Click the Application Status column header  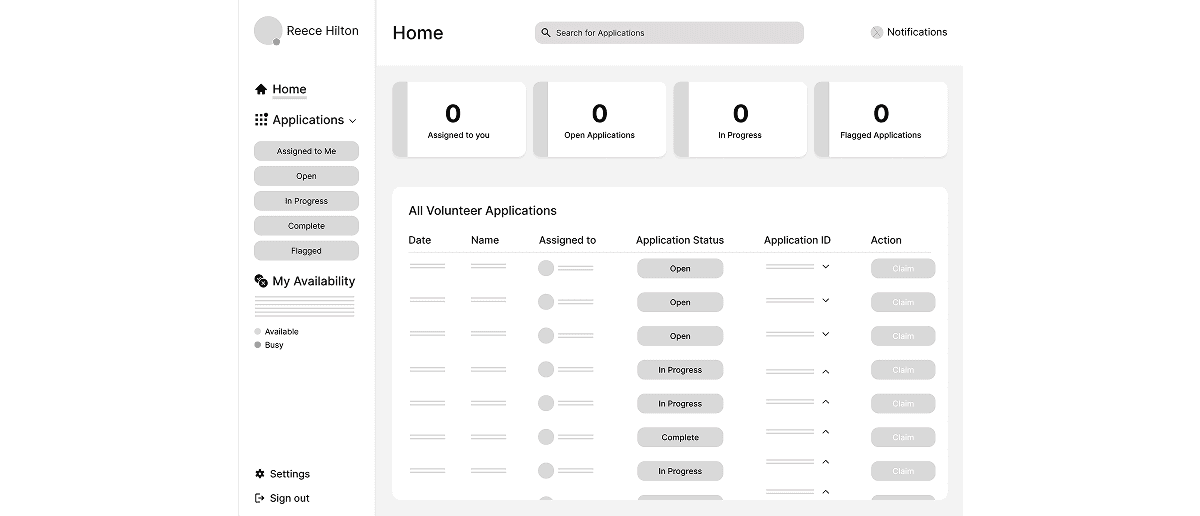tap(680, 240)
